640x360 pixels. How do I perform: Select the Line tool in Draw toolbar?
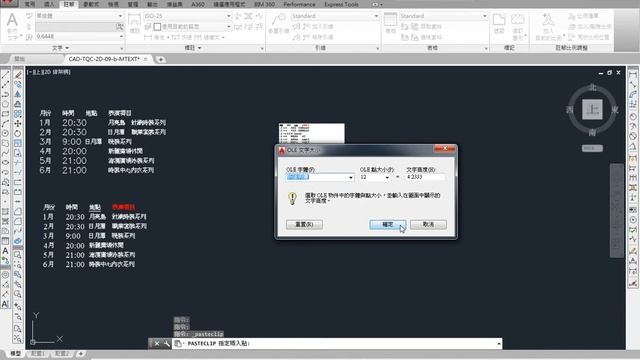(5, 75)
